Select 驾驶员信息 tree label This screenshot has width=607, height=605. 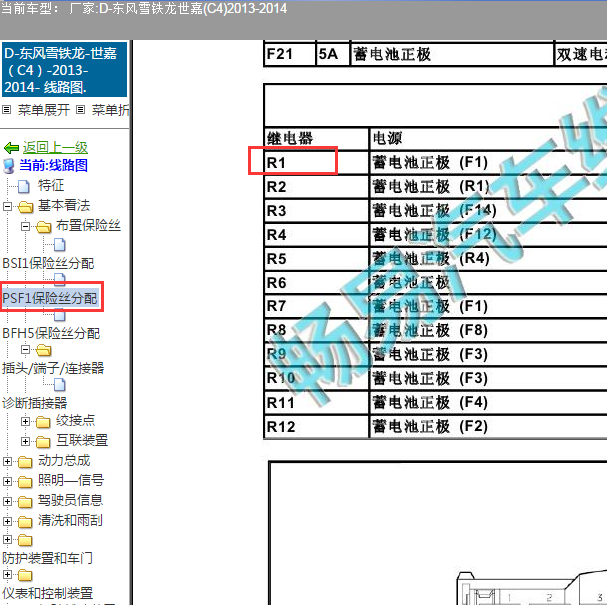70,500
